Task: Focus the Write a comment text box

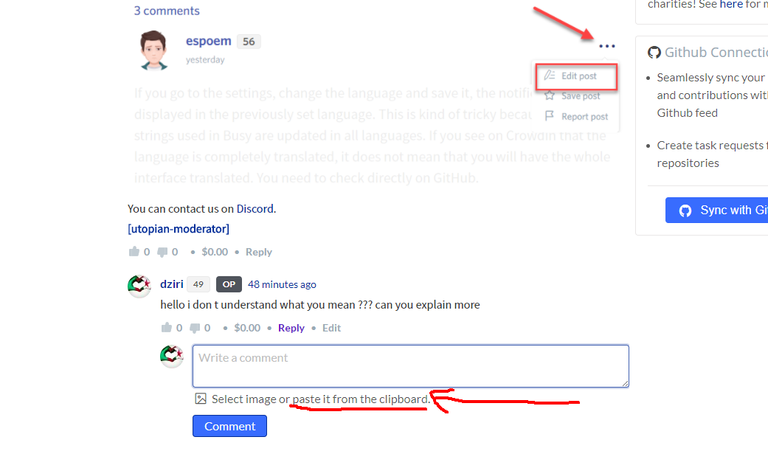Action: pyautogui.click(x=410, y=366)
